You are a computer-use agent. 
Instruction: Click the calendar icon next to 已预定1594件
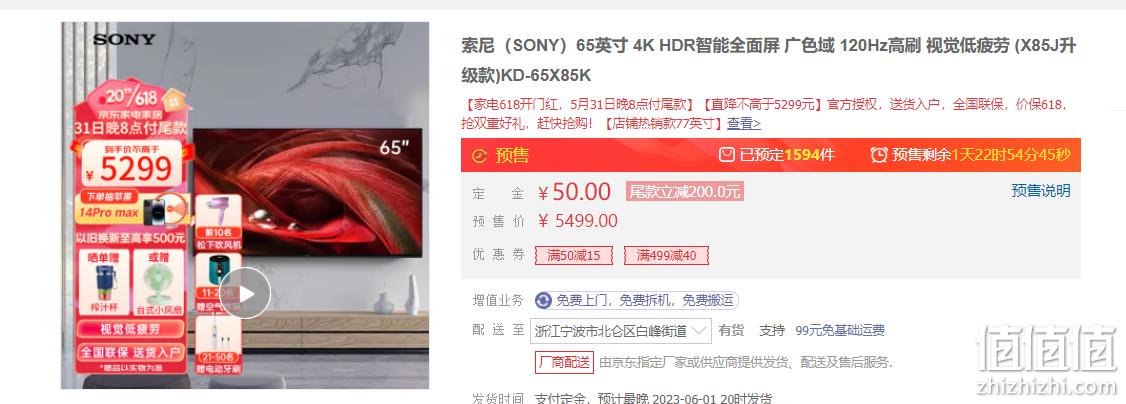[727, 154]
